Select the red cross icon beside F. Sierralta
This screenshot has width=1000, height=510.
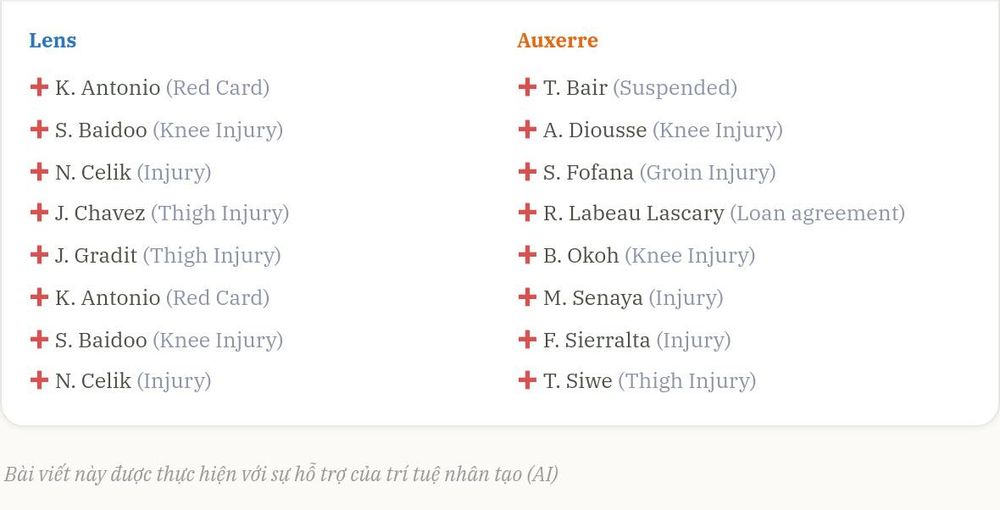tap(527, 339)
